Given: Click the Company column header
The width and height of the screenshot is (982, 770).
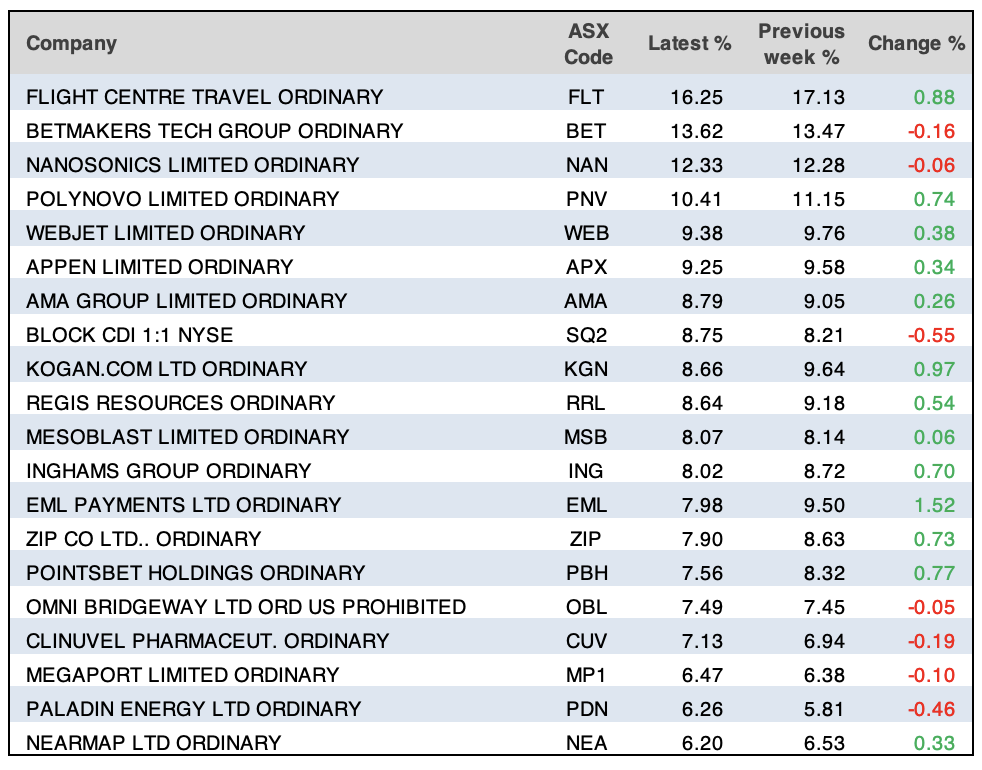Looking at the screenshot, I should (x=71, y=44).
